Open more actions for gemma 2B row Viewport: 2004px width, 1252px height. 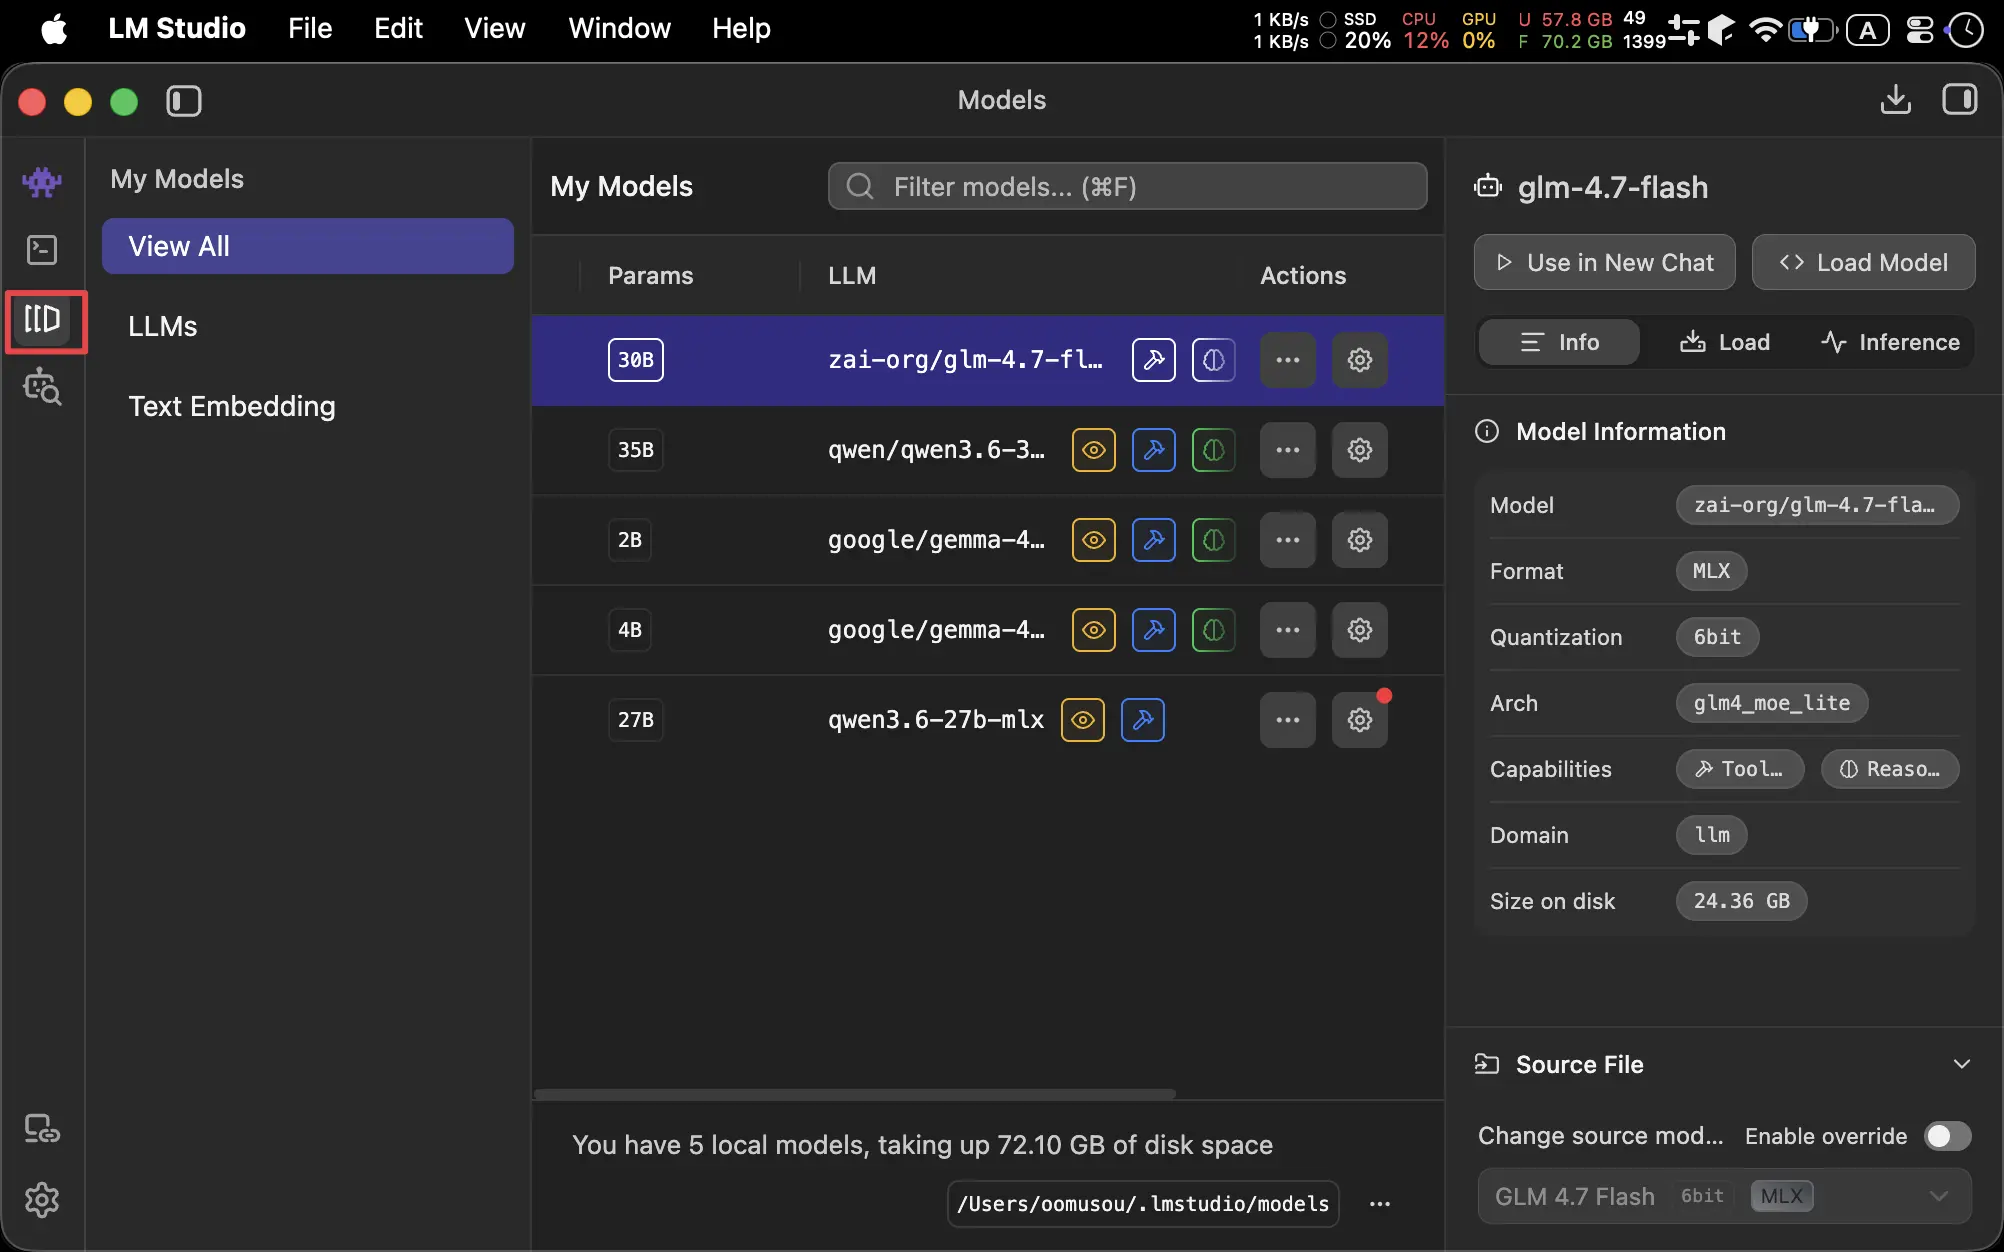[x=1288, y=540]
